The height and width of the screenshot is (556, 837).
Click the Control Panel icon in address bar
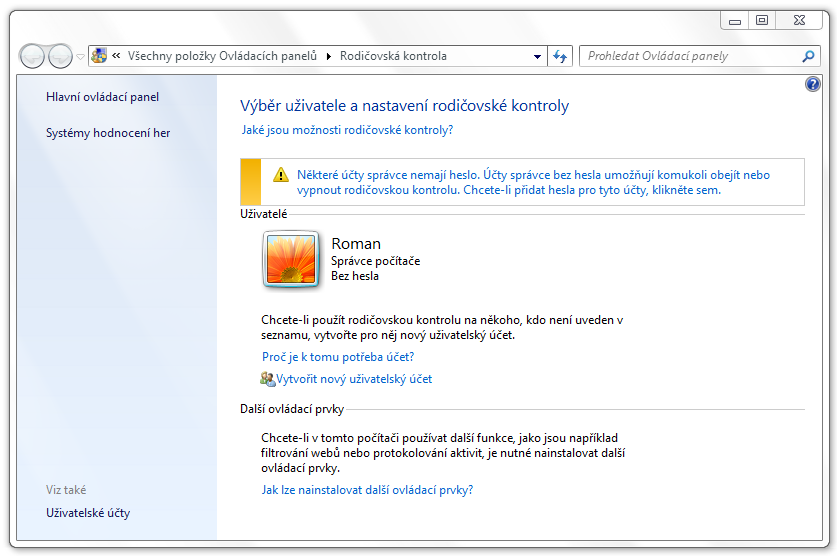[99, 55]
